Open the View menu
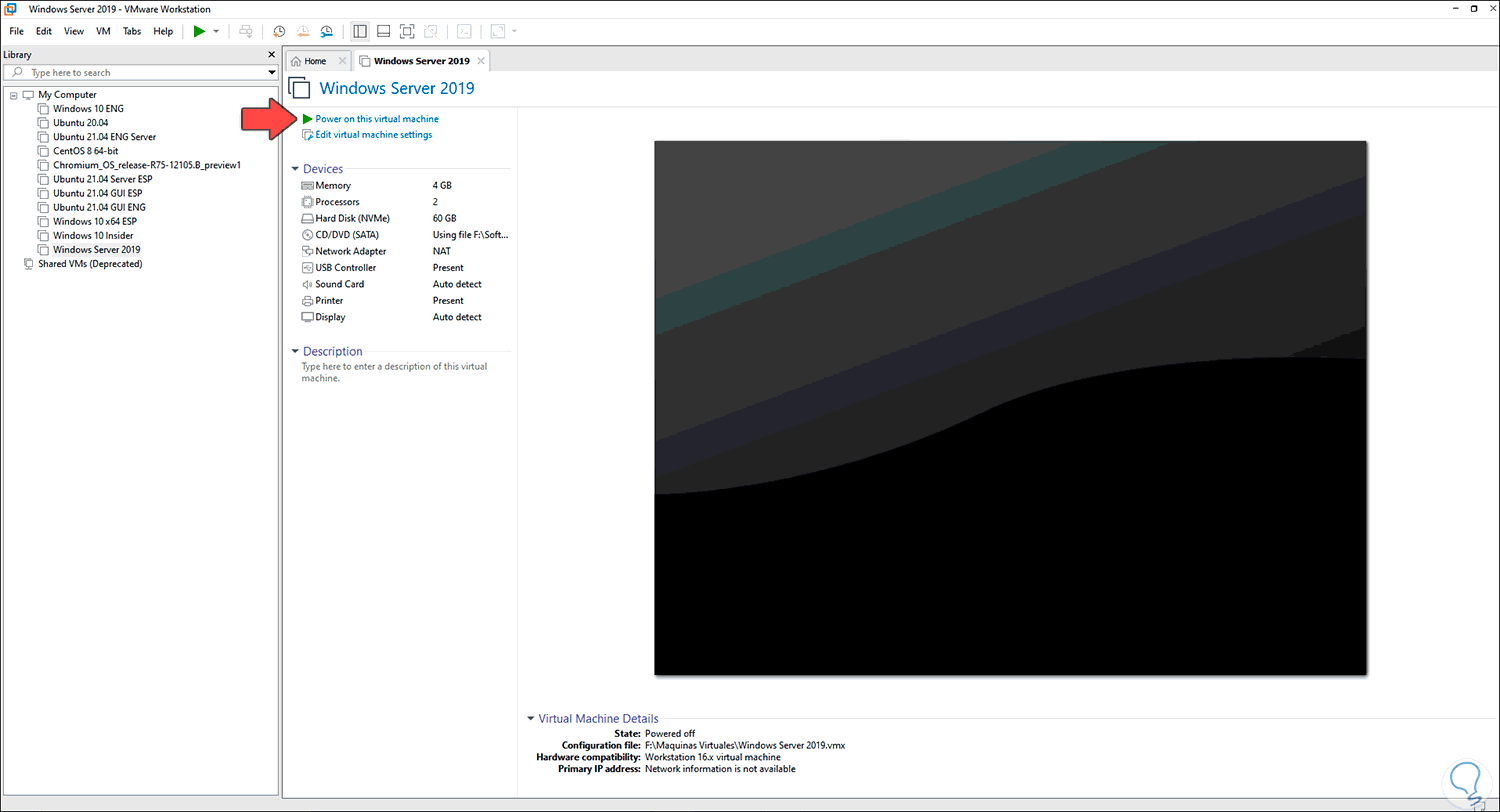Image resolution: width=1500 pixels, height=812 pixels. 74,31
